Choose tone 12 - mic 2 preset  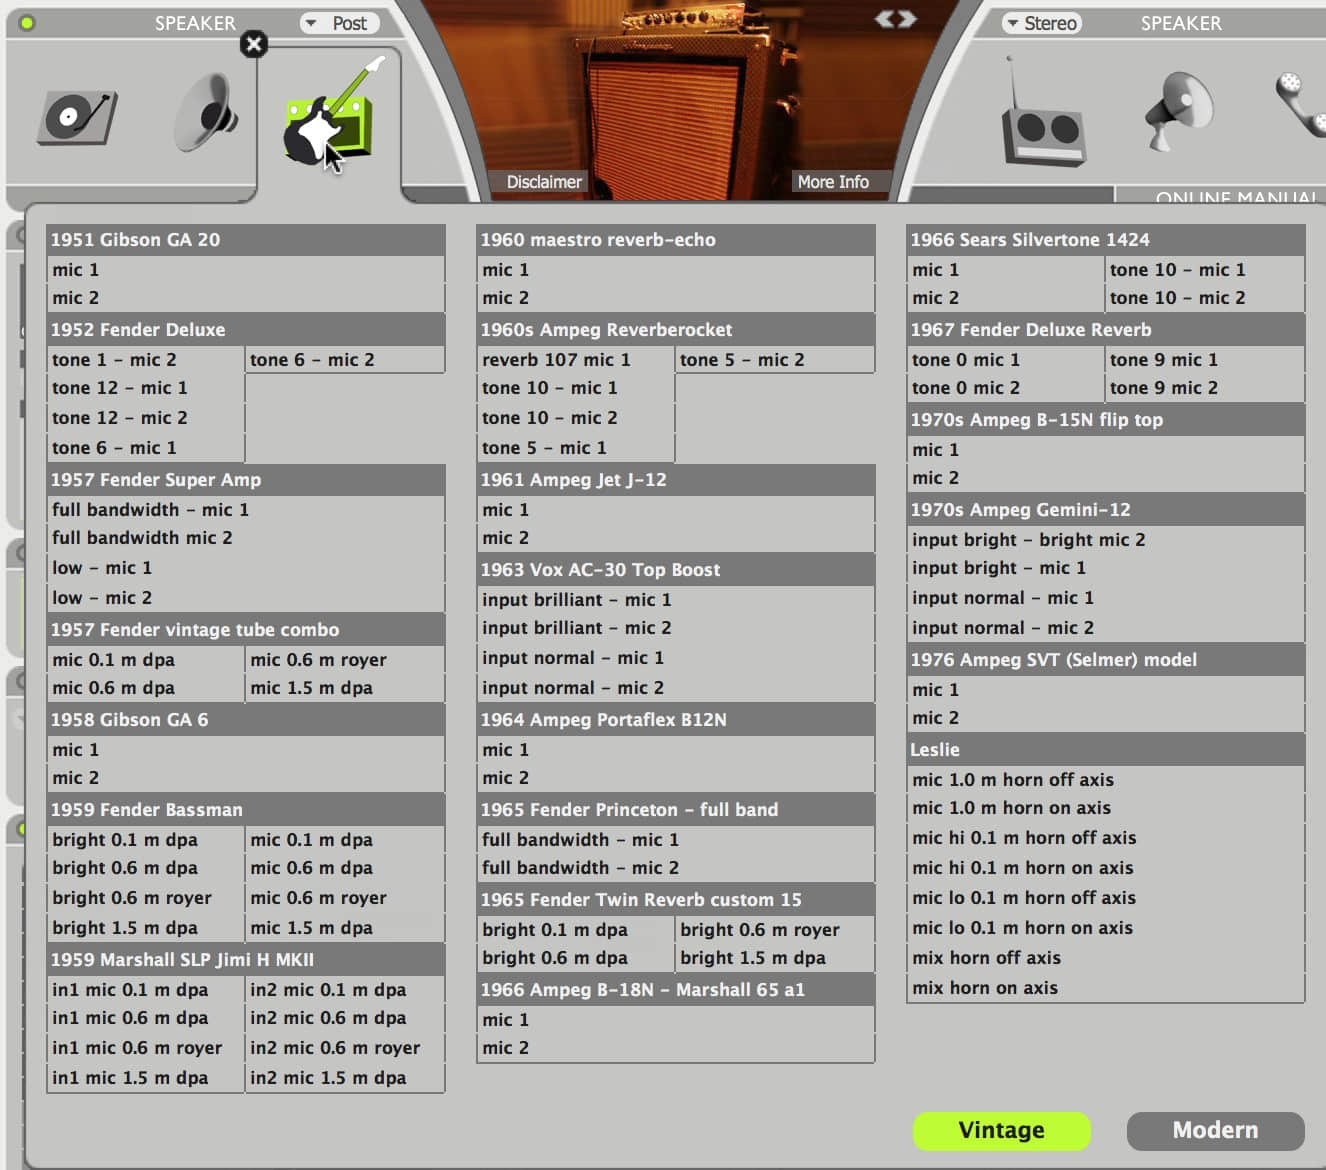point(146,418)
